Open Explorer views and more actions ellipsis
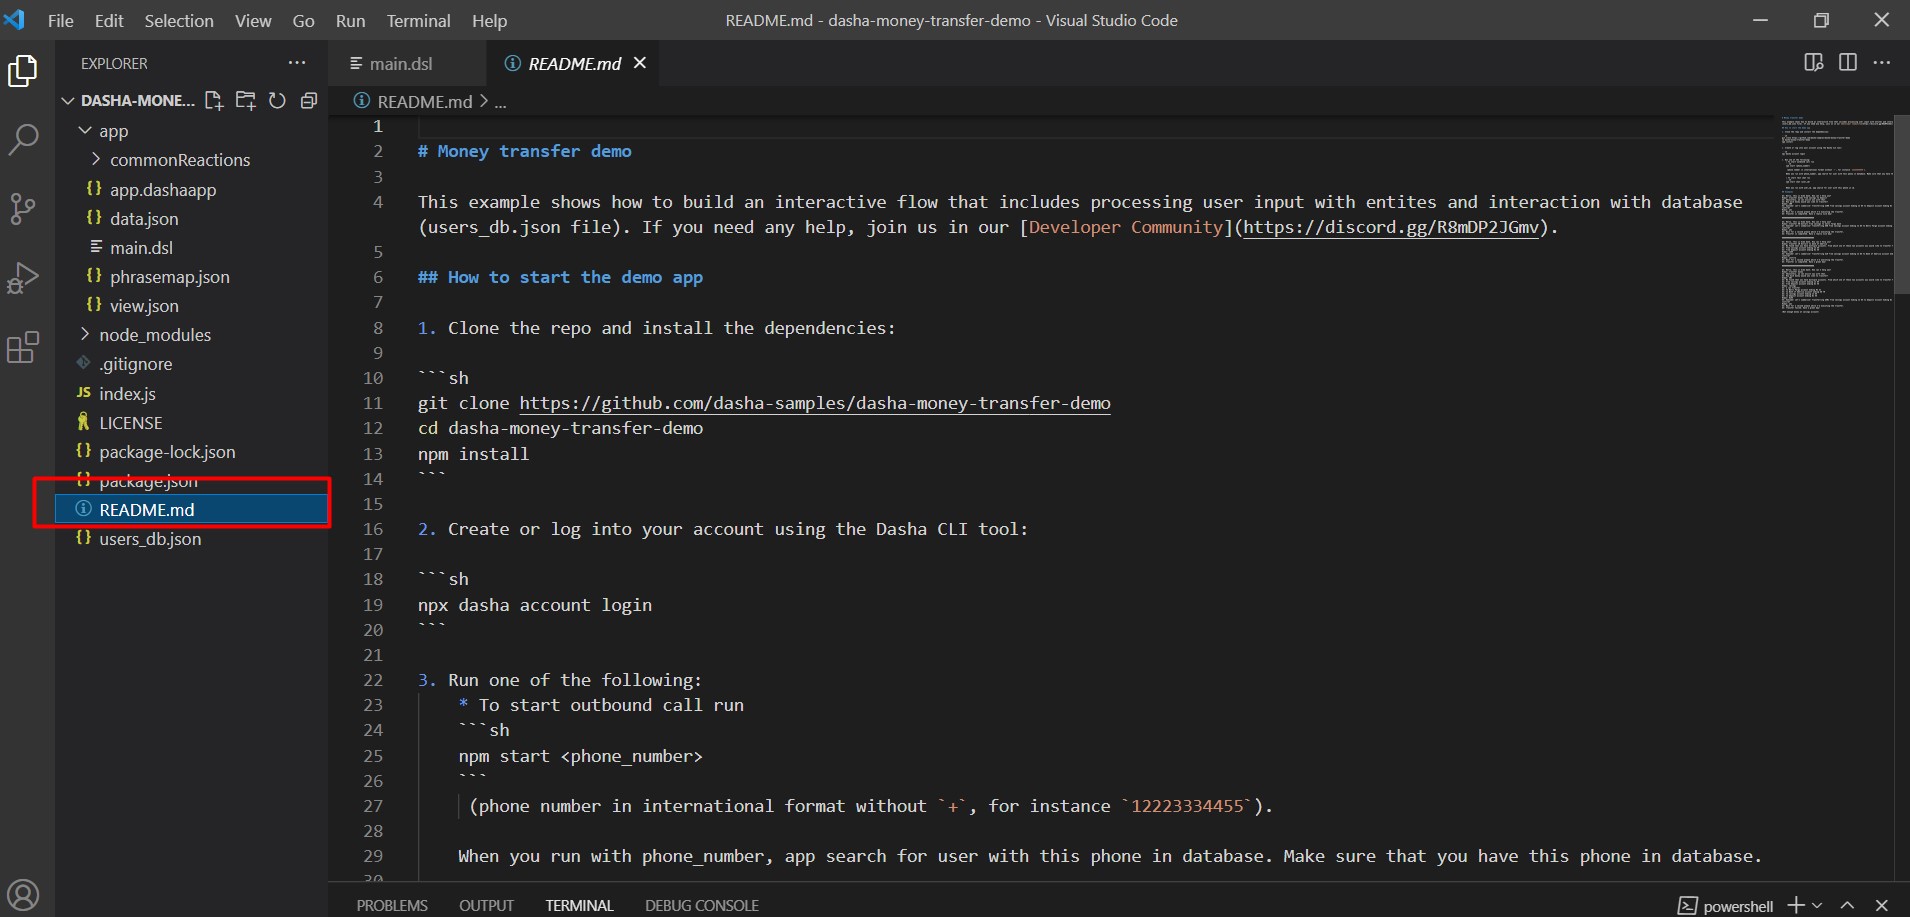The width and height of the screenshot is (1910, 917). pos(297,63)
